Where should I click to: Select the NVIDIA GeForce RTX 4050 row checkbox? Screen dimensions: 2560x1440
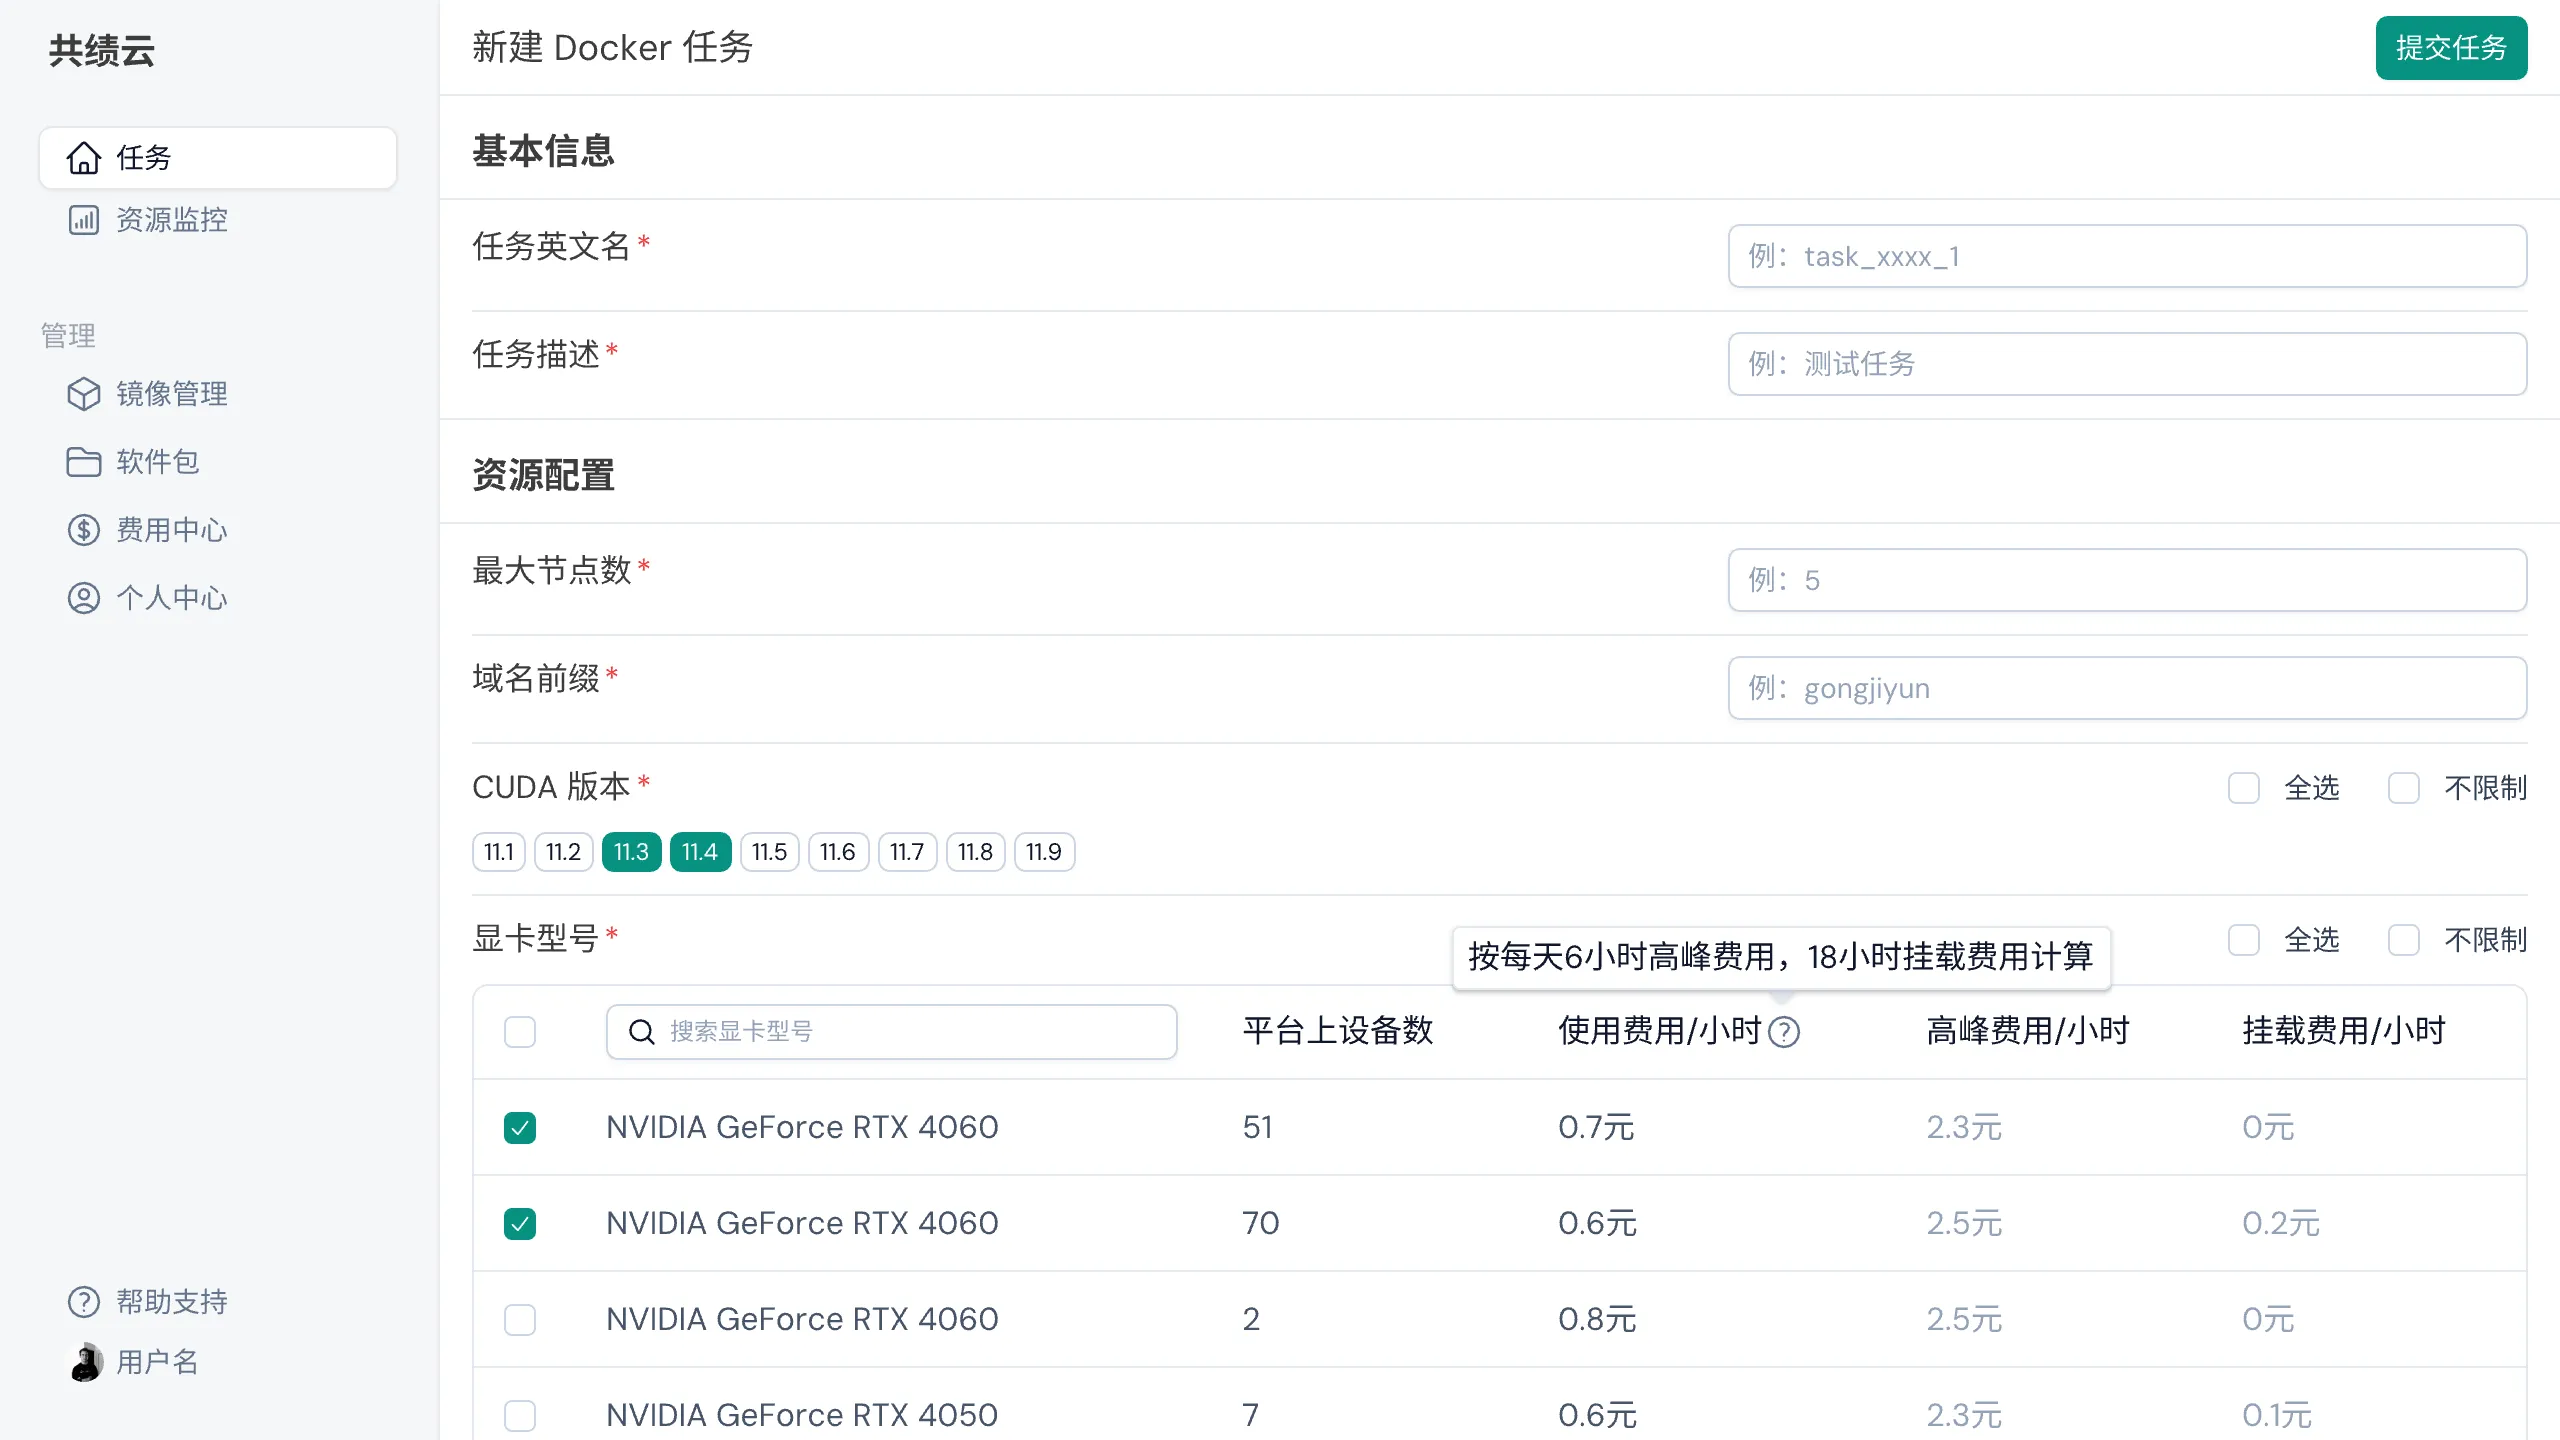click(x=520, y=1416)
